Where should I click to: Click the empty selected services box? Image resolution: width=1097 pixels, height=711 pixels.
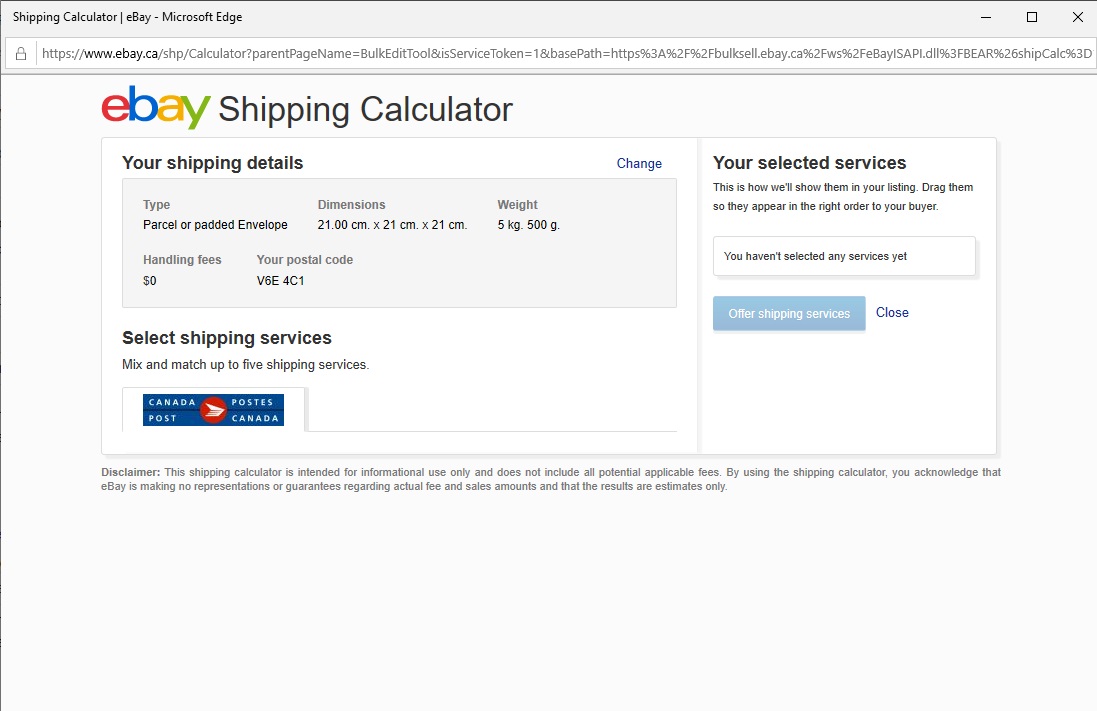pyautogui.click(x=844, y=256)
